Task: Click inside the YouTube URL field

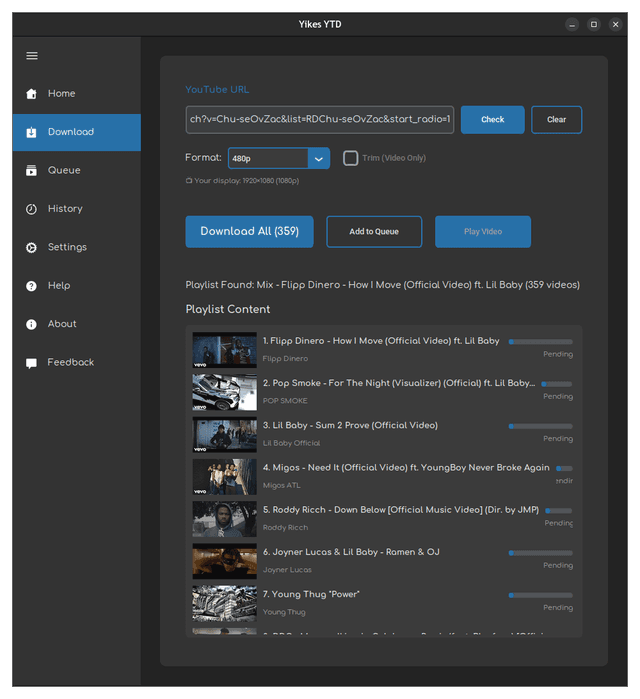Action: coord(320,119)
